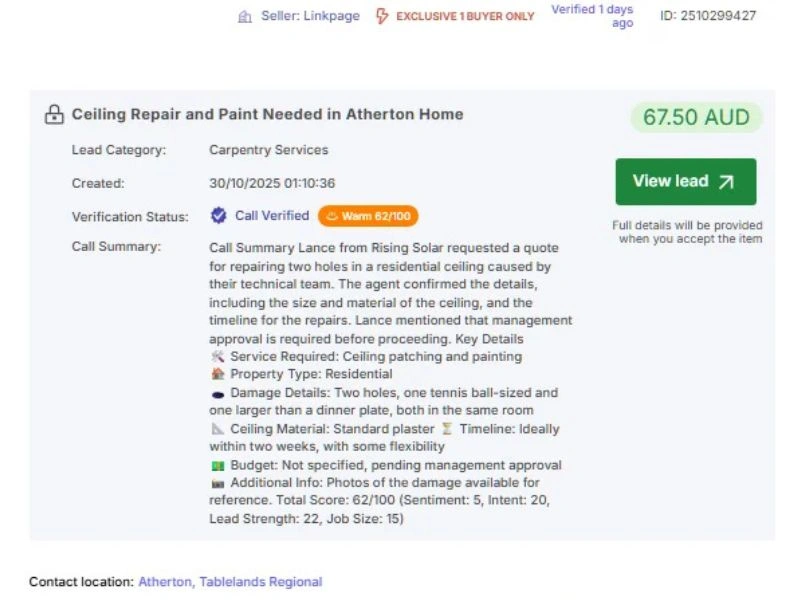This screenshot has height=600, width=800.
Task: Click the EXCLUSIVE 1 BUYER ONLY label
Action: coord(465,17)
